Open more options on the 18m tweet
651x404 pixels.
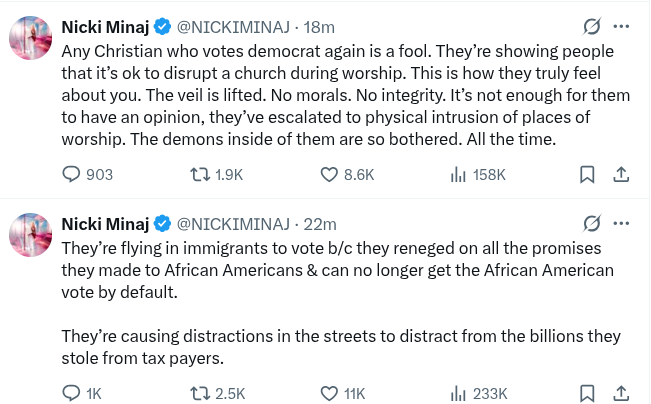click(x=622, y=26)
